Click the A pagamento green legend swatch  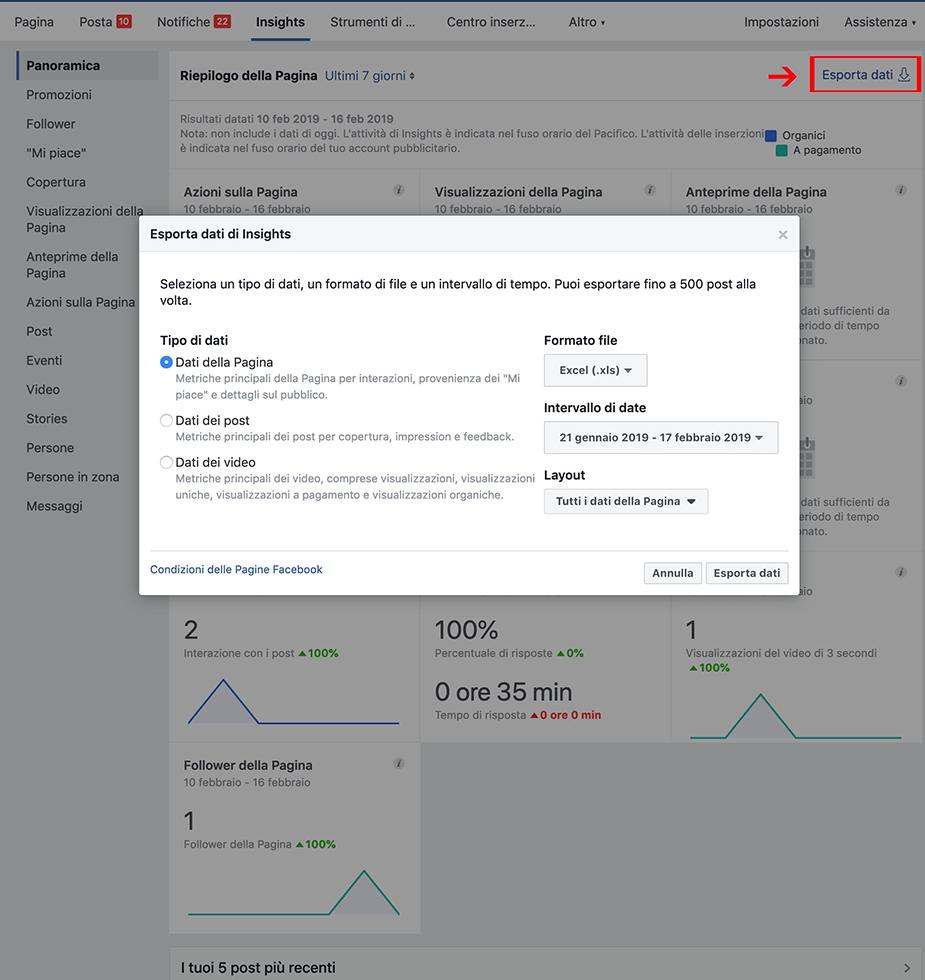(x=781, y=151)
